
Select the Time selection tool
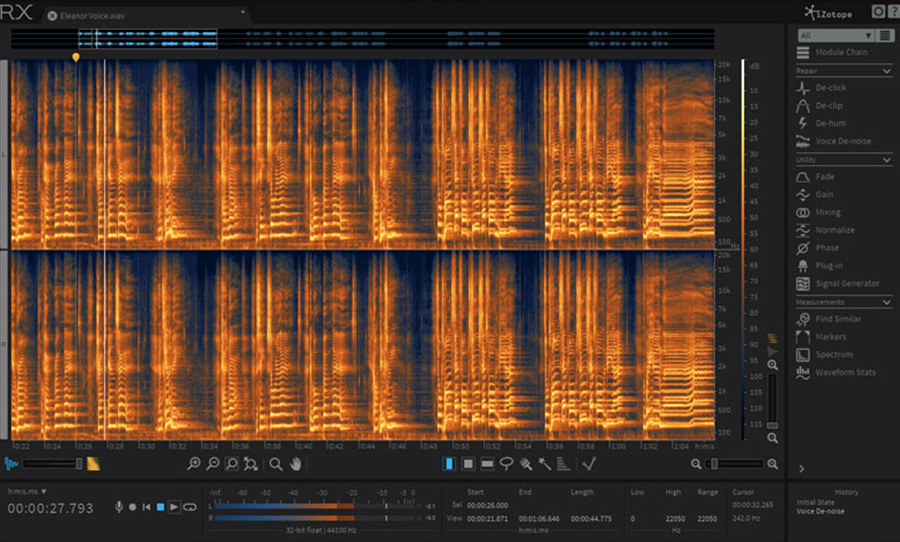449,464
